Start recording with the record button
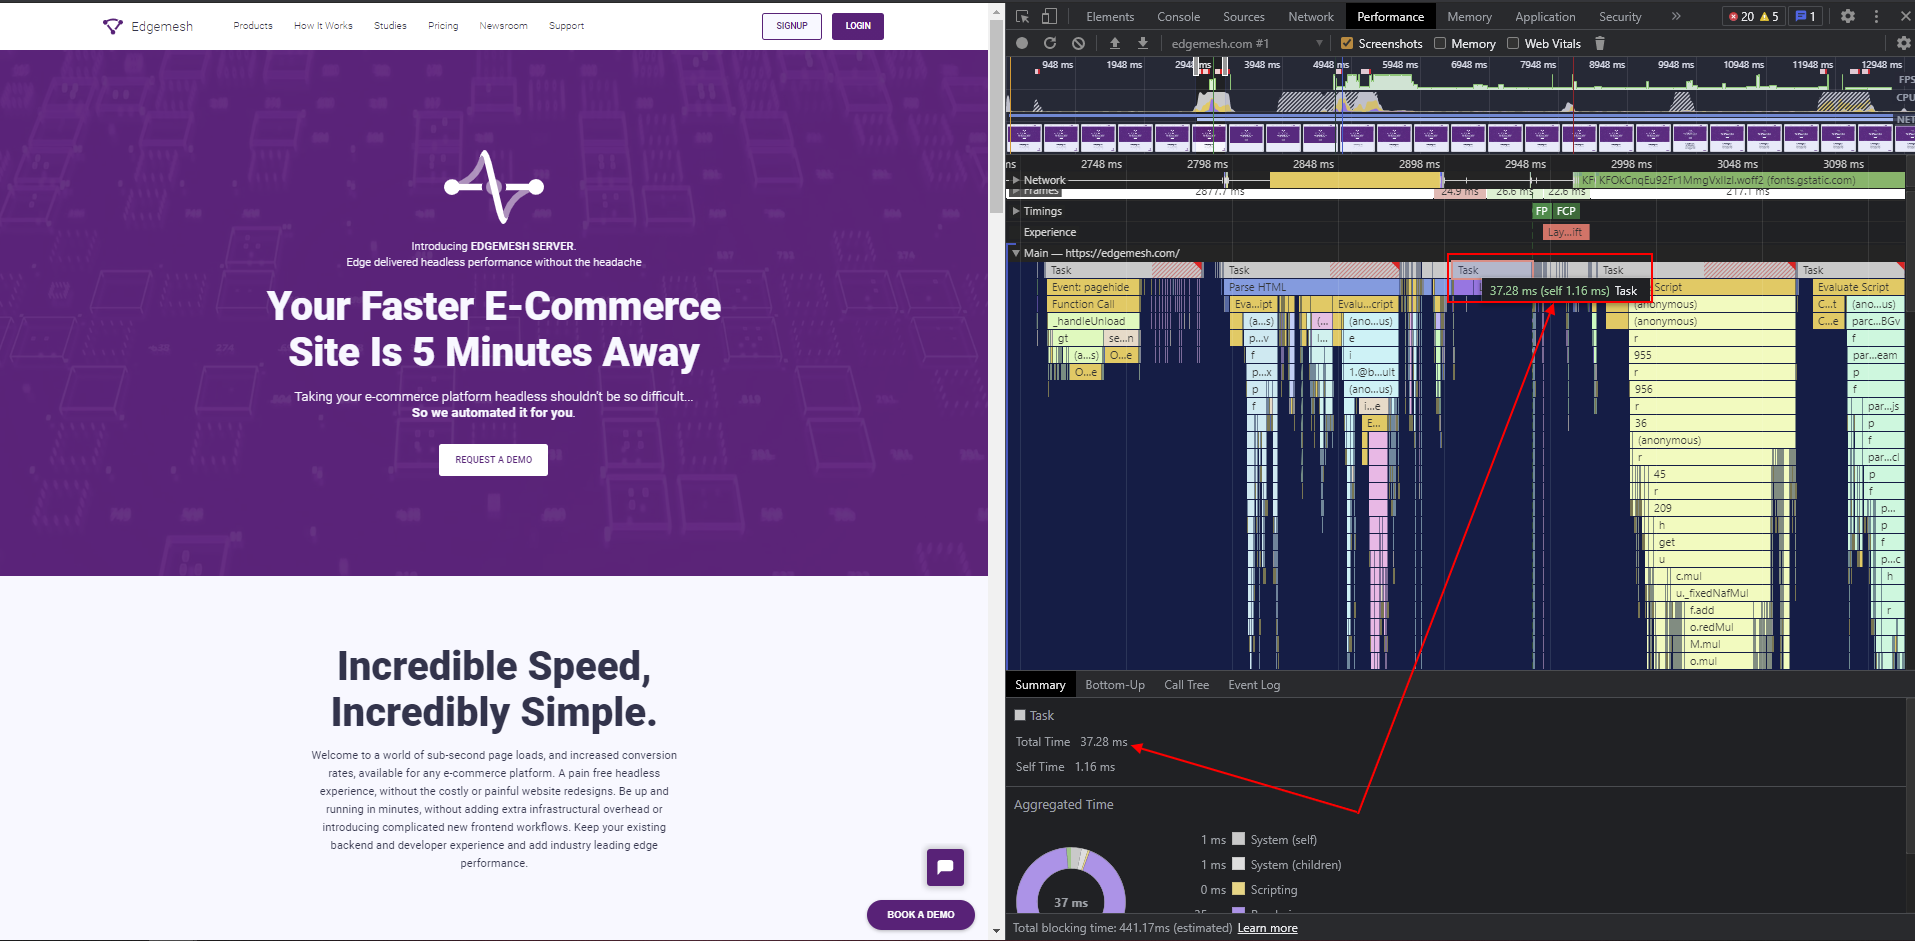Screen dimensions: 1915x941 click(1022, 43)
